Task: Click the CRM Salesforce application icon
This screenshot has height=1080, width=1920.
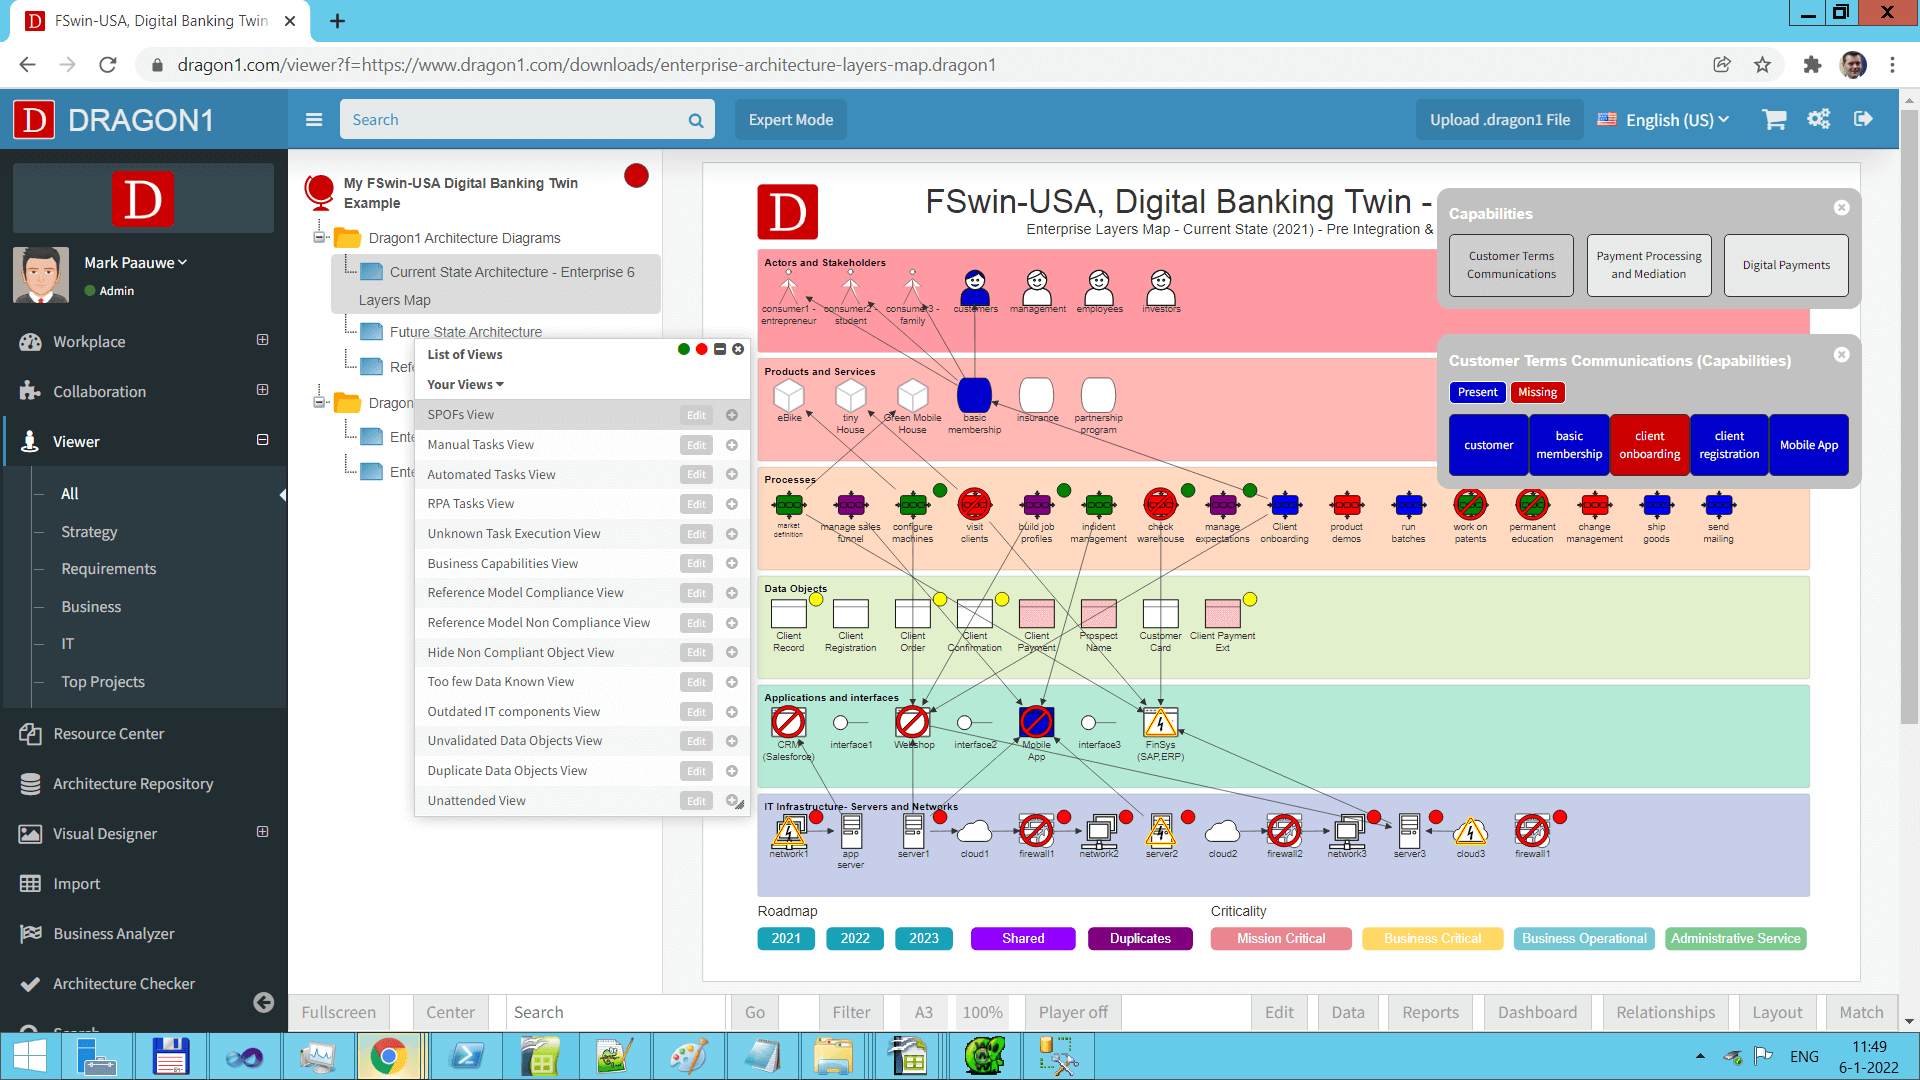Action: tap(788, 722)
